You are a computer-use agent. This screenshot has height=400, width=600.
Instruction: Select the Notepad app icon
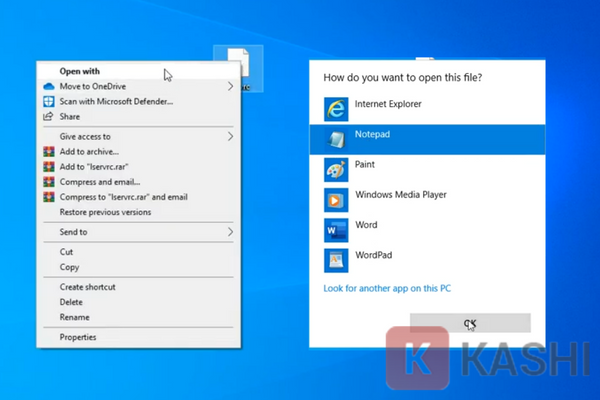pyautogui.click(x=333, y=136)
